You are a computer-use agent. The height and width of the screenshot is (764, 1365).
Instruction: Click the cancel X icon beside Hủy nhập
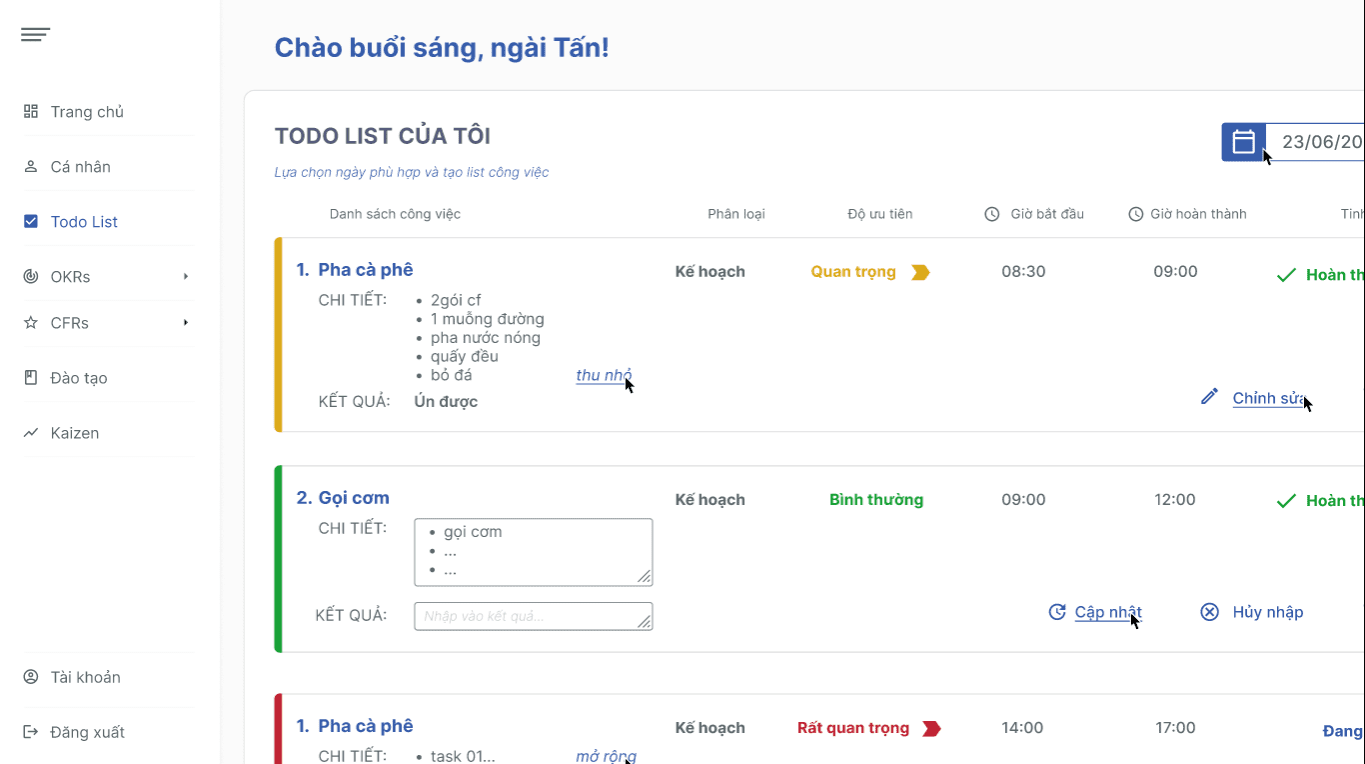click(x=1209, y=612)
